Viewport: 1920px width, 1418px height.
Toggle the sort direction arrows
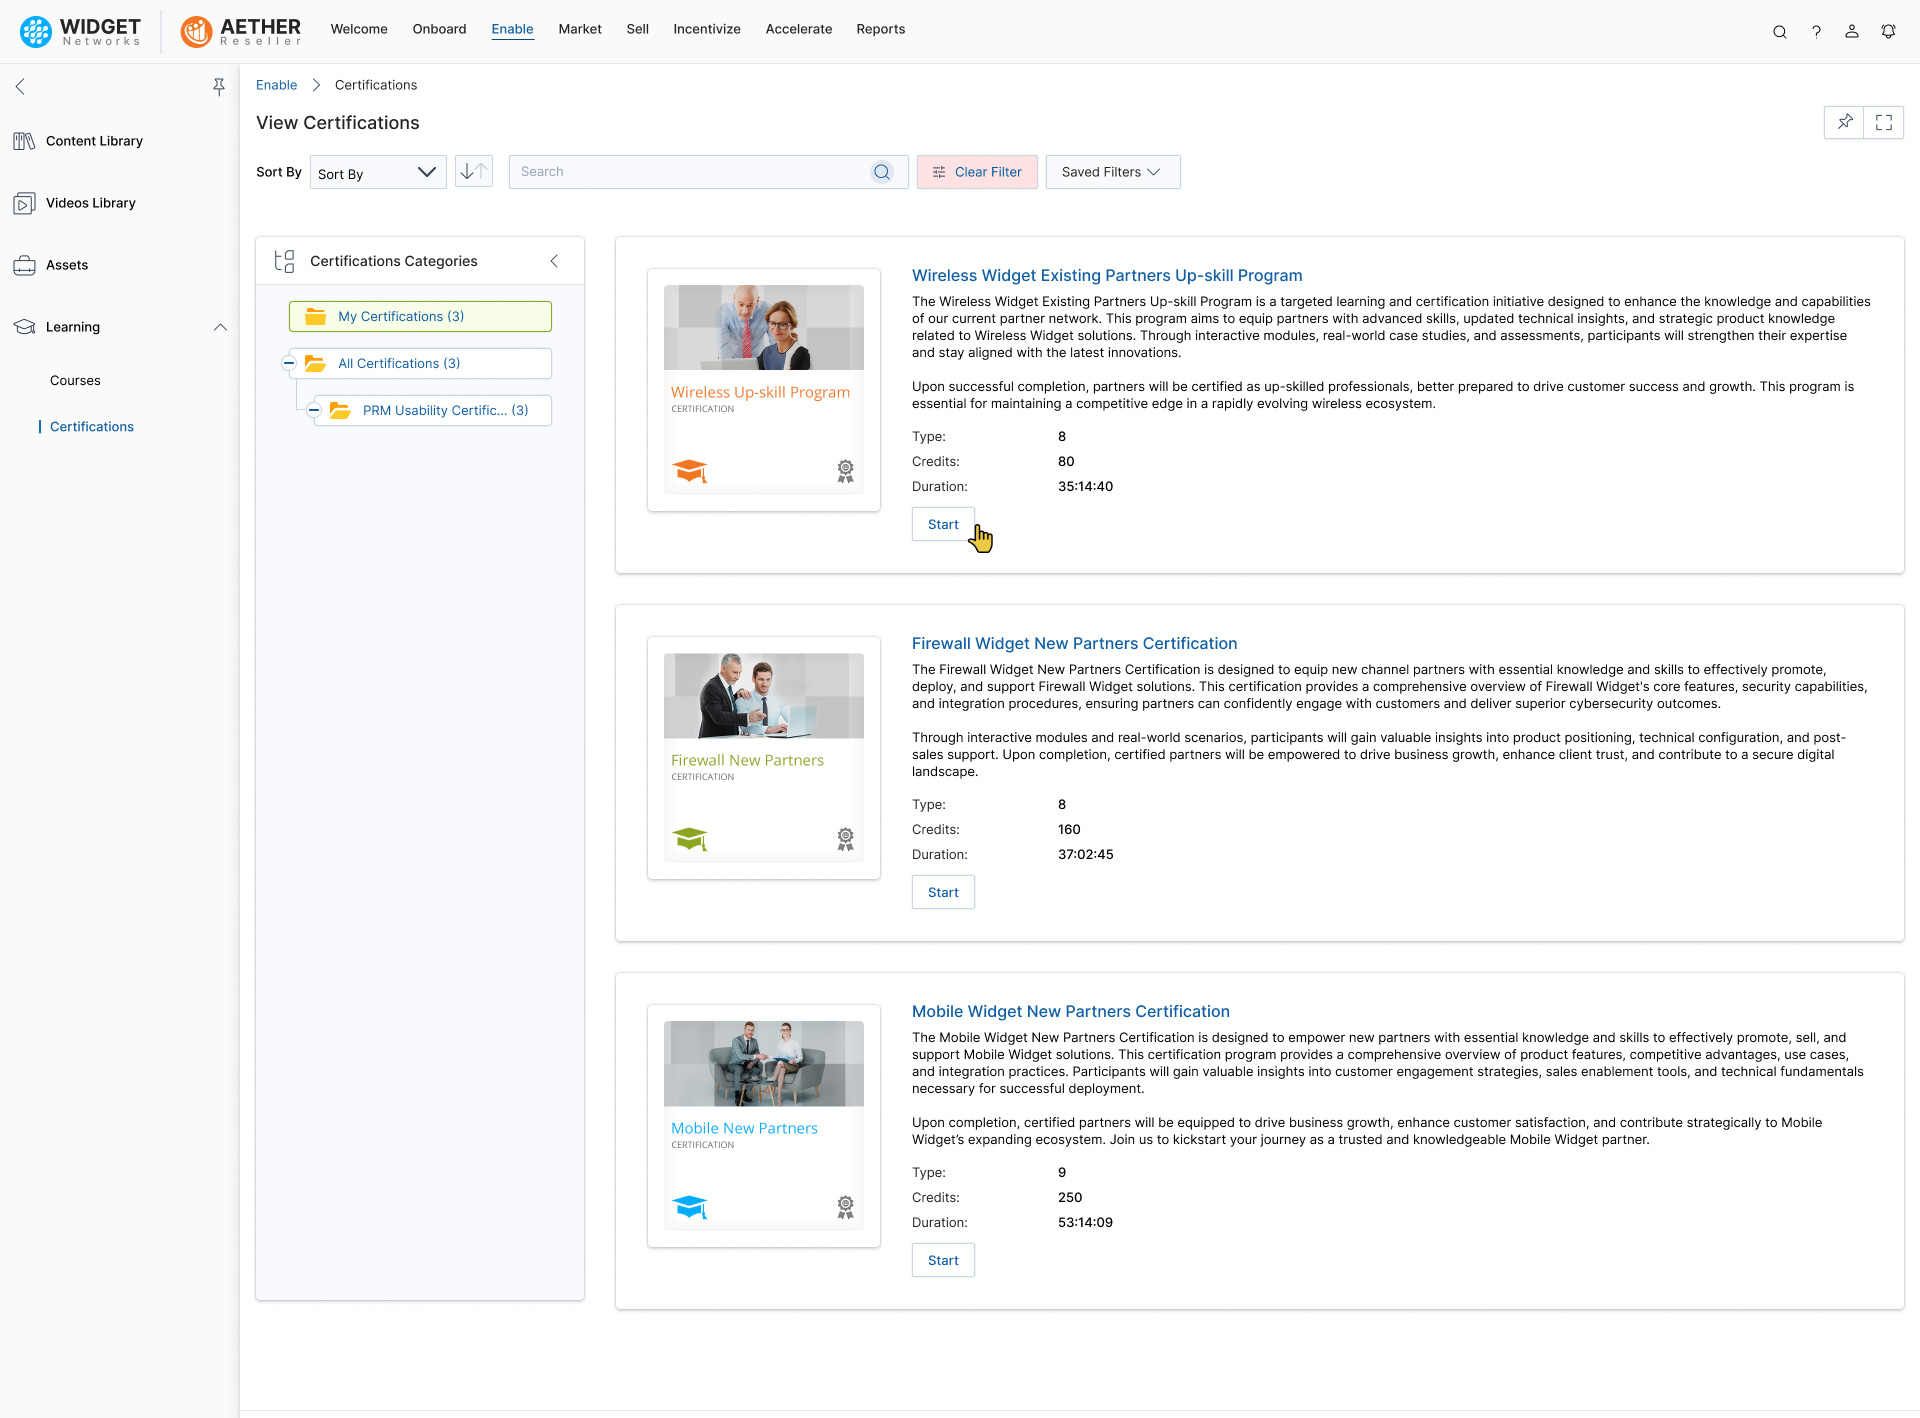[473, 171]
